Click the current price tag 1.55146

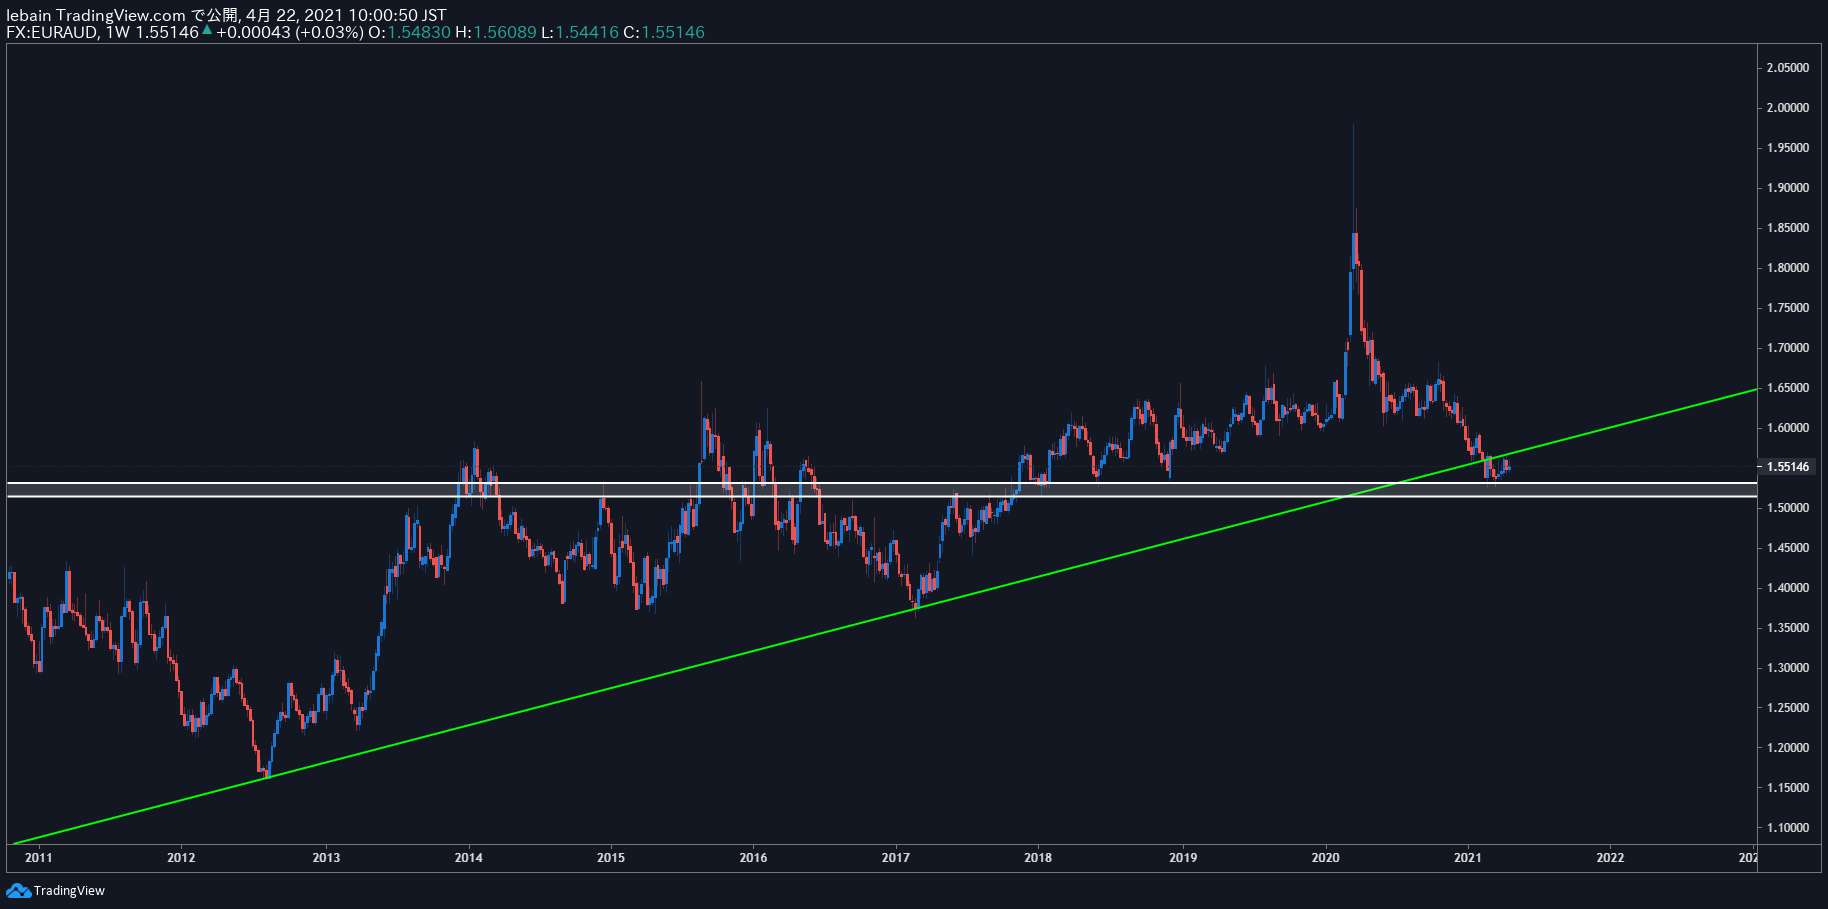pos(1787,467)
